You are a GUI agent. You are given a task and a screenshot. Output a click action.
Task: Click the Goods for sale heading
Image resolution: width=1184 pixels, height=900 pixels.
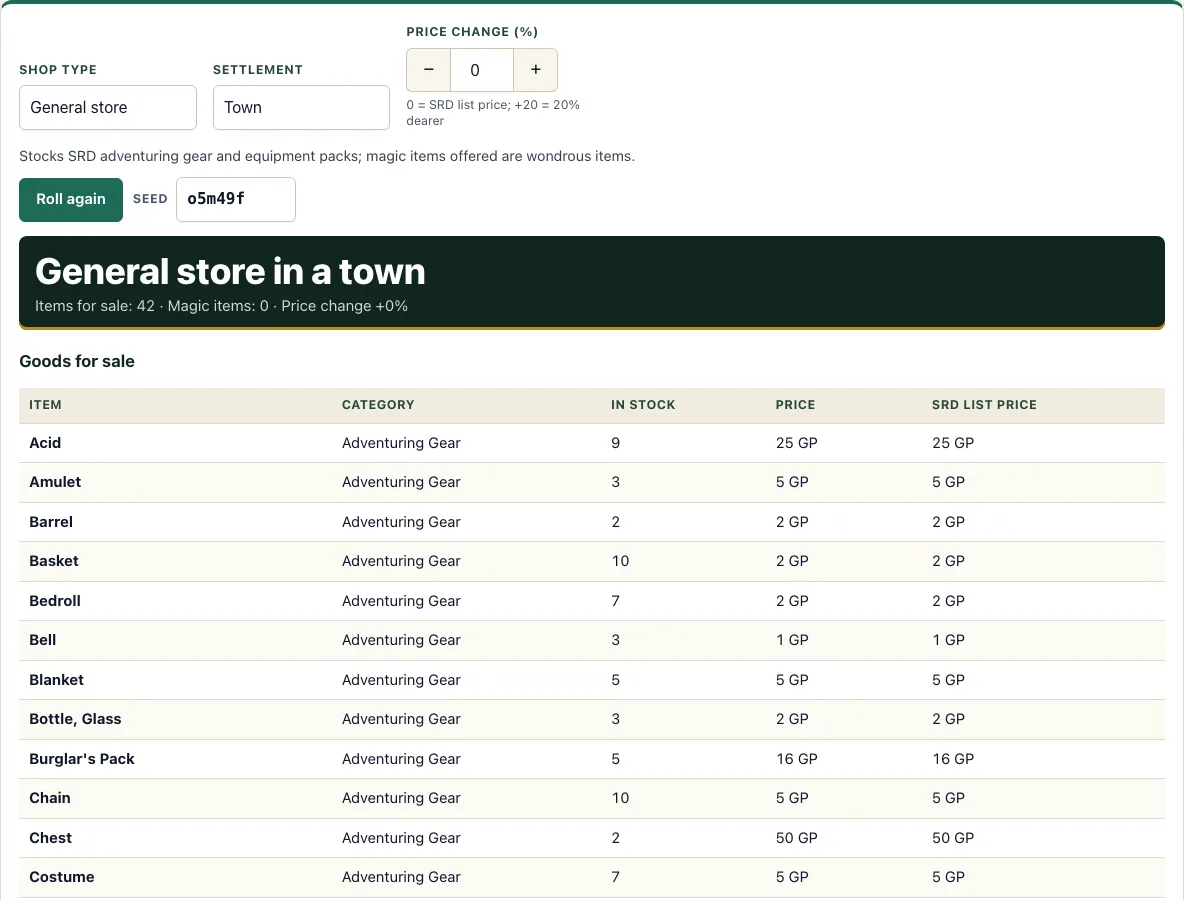[x=77, y=362]
